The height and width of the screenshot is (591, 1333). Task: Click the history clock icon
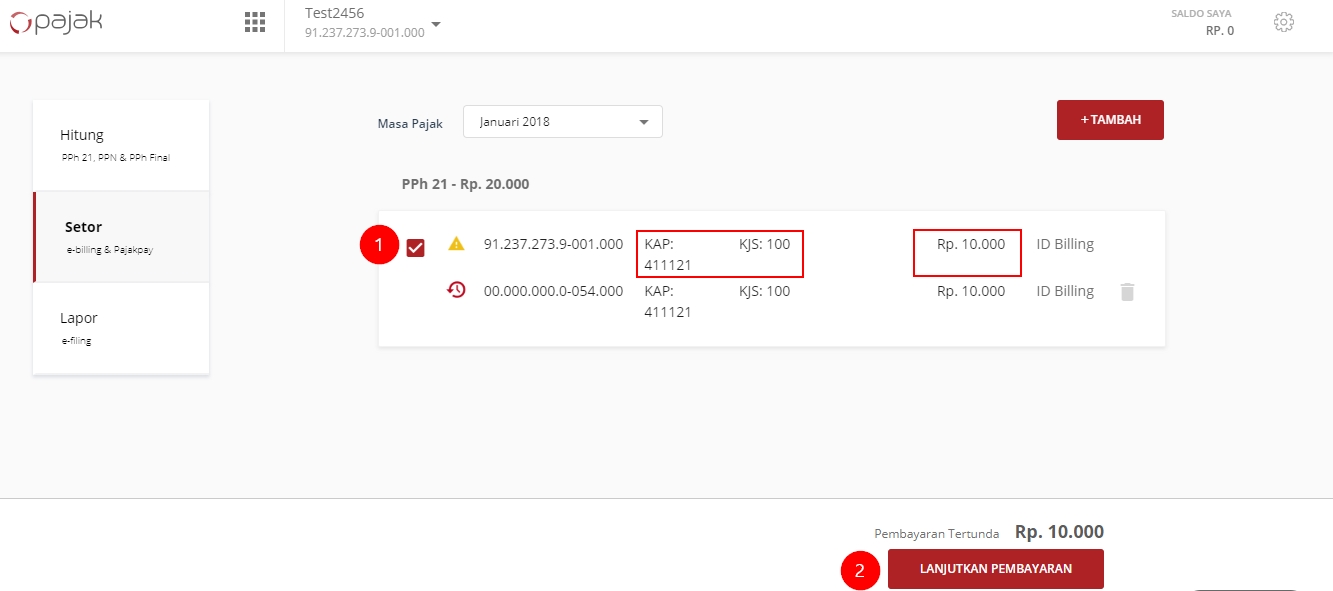[x=456, y=290]
